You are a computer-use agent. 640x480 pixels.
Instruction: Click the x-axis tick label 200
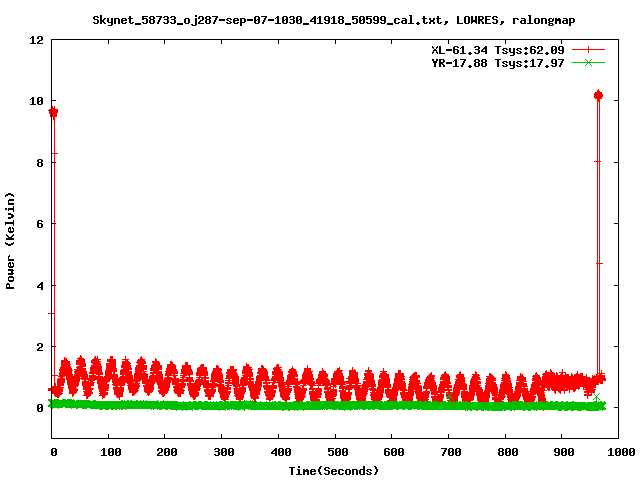pos(167,452)
